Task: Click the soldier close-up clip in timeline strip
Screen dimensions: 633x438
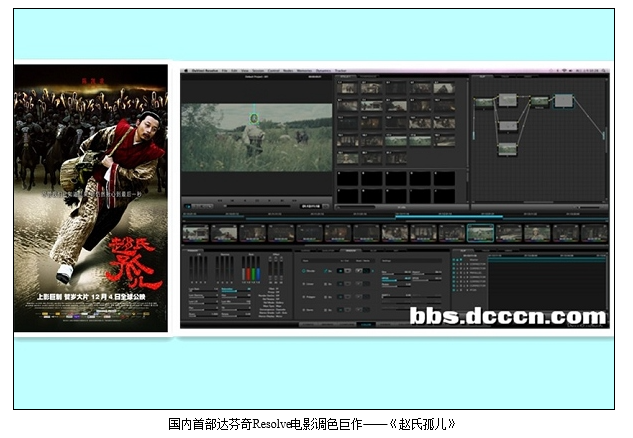Action: pos(537,233)
